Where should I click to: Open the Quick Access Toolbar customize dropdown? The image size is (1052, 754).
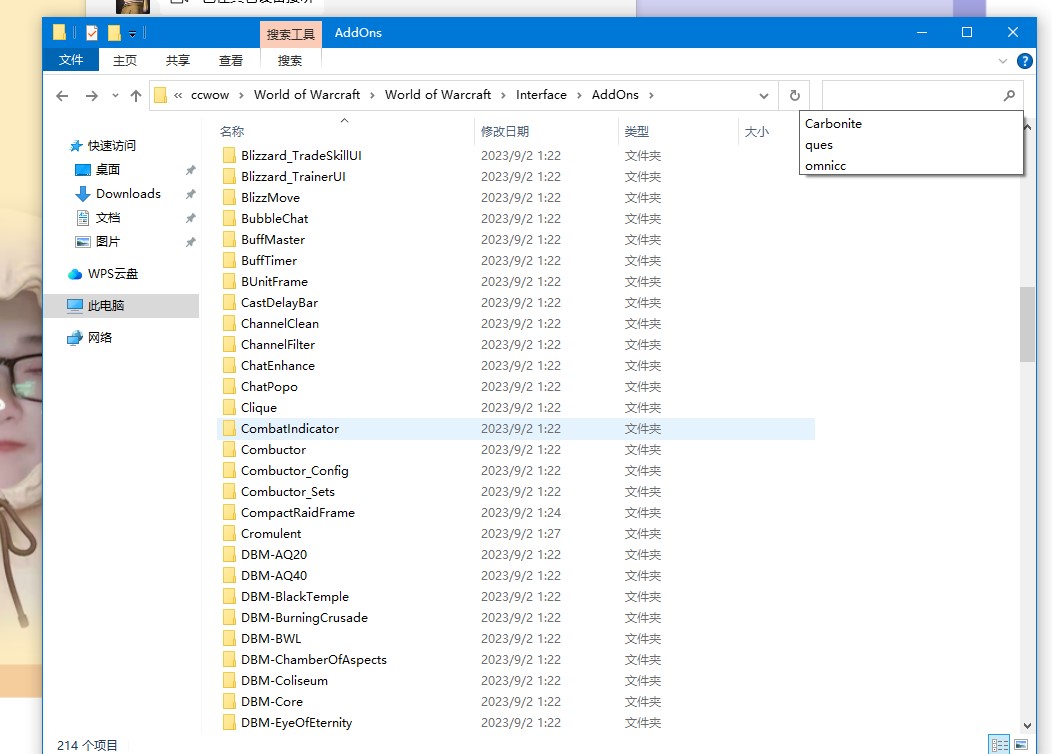[132, 34]
